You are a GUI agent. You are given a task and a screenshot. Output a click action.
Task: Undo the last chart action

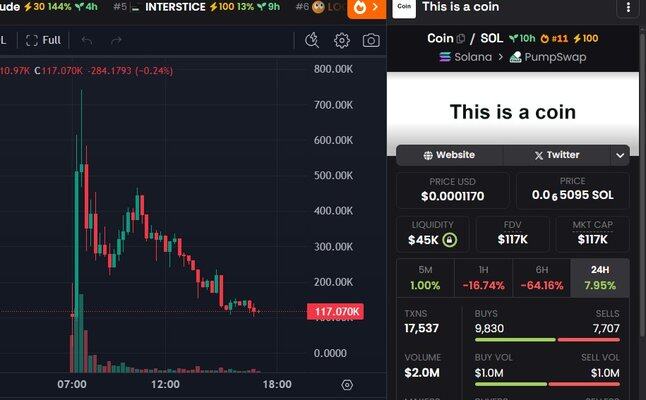[87, 41]
